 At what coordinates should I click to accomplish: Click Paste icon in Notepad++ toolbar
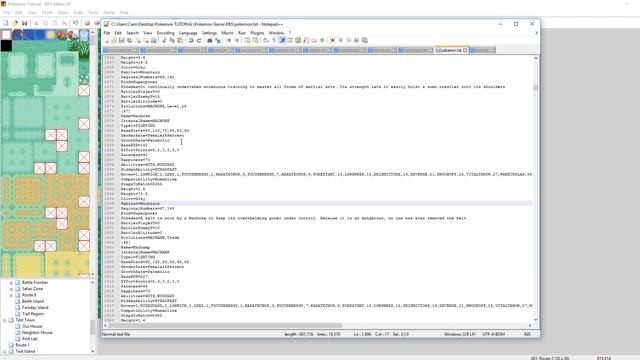tap(180, 40)
